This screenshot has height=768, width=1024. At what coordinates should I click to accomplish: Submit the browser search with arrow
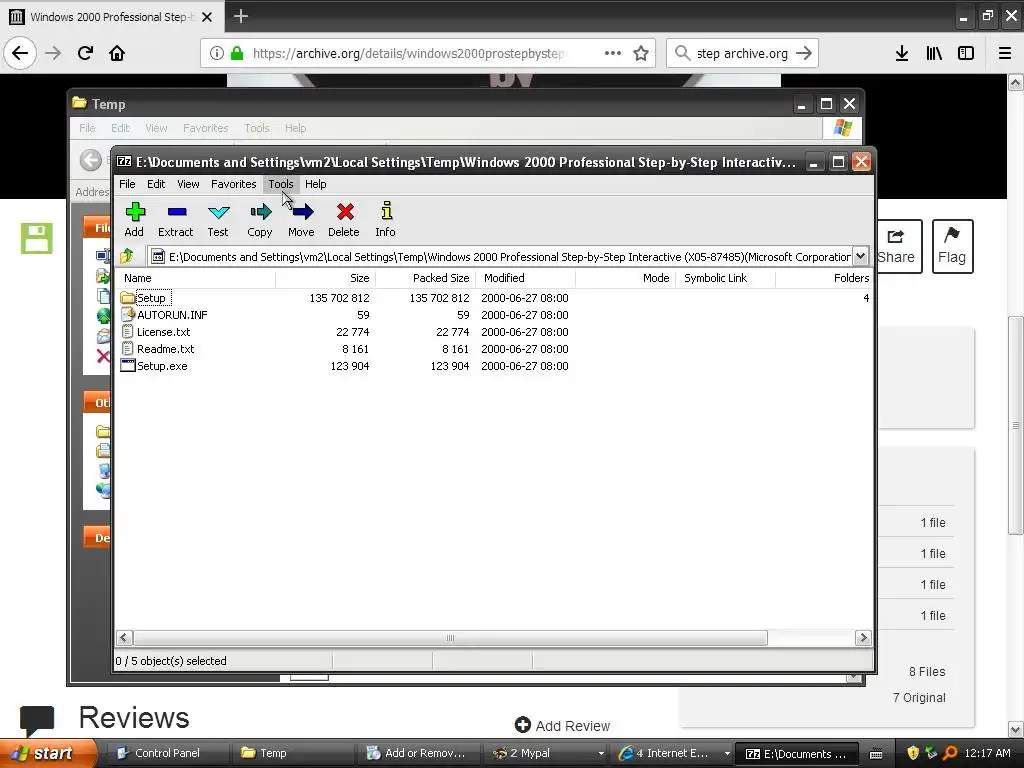(804, 54)
